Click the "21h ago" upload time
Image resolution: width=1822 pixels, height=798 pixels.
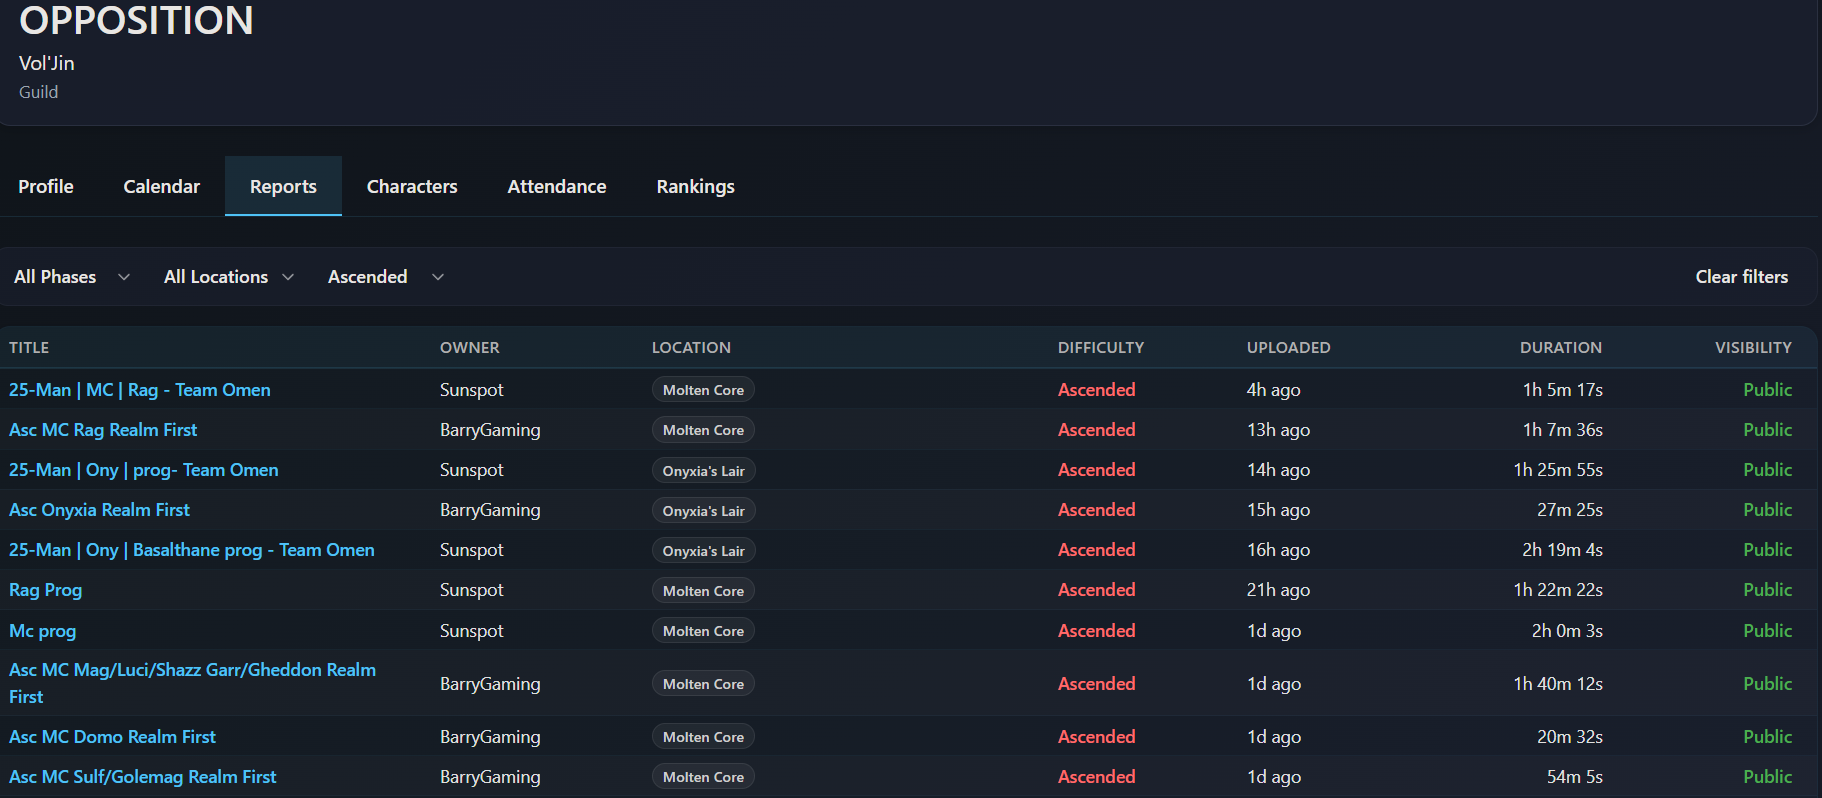coord(1278,590)
